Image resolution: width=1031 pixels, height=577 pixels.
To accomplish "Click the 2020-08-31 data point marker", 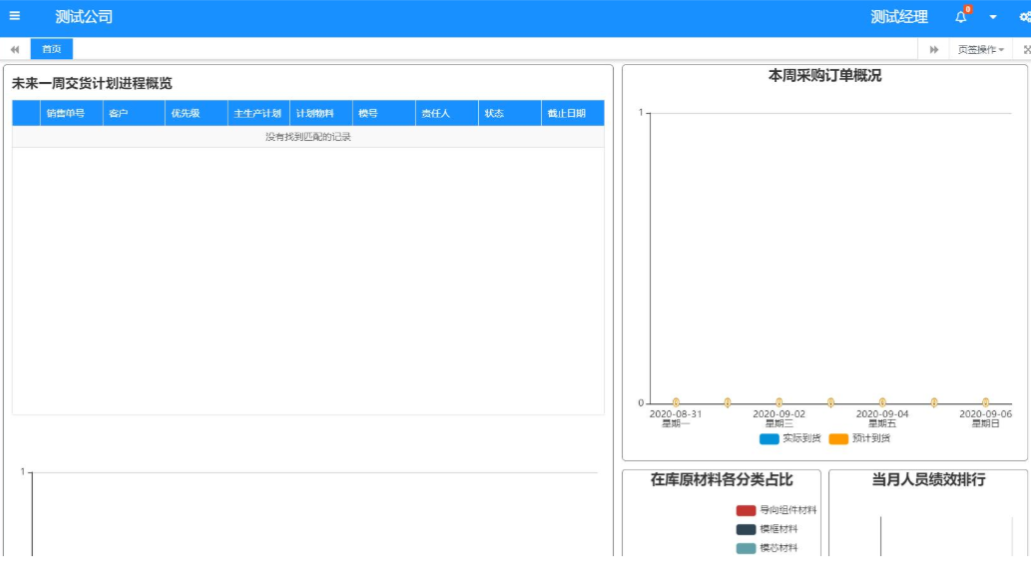I will click(x=676, y=403).
